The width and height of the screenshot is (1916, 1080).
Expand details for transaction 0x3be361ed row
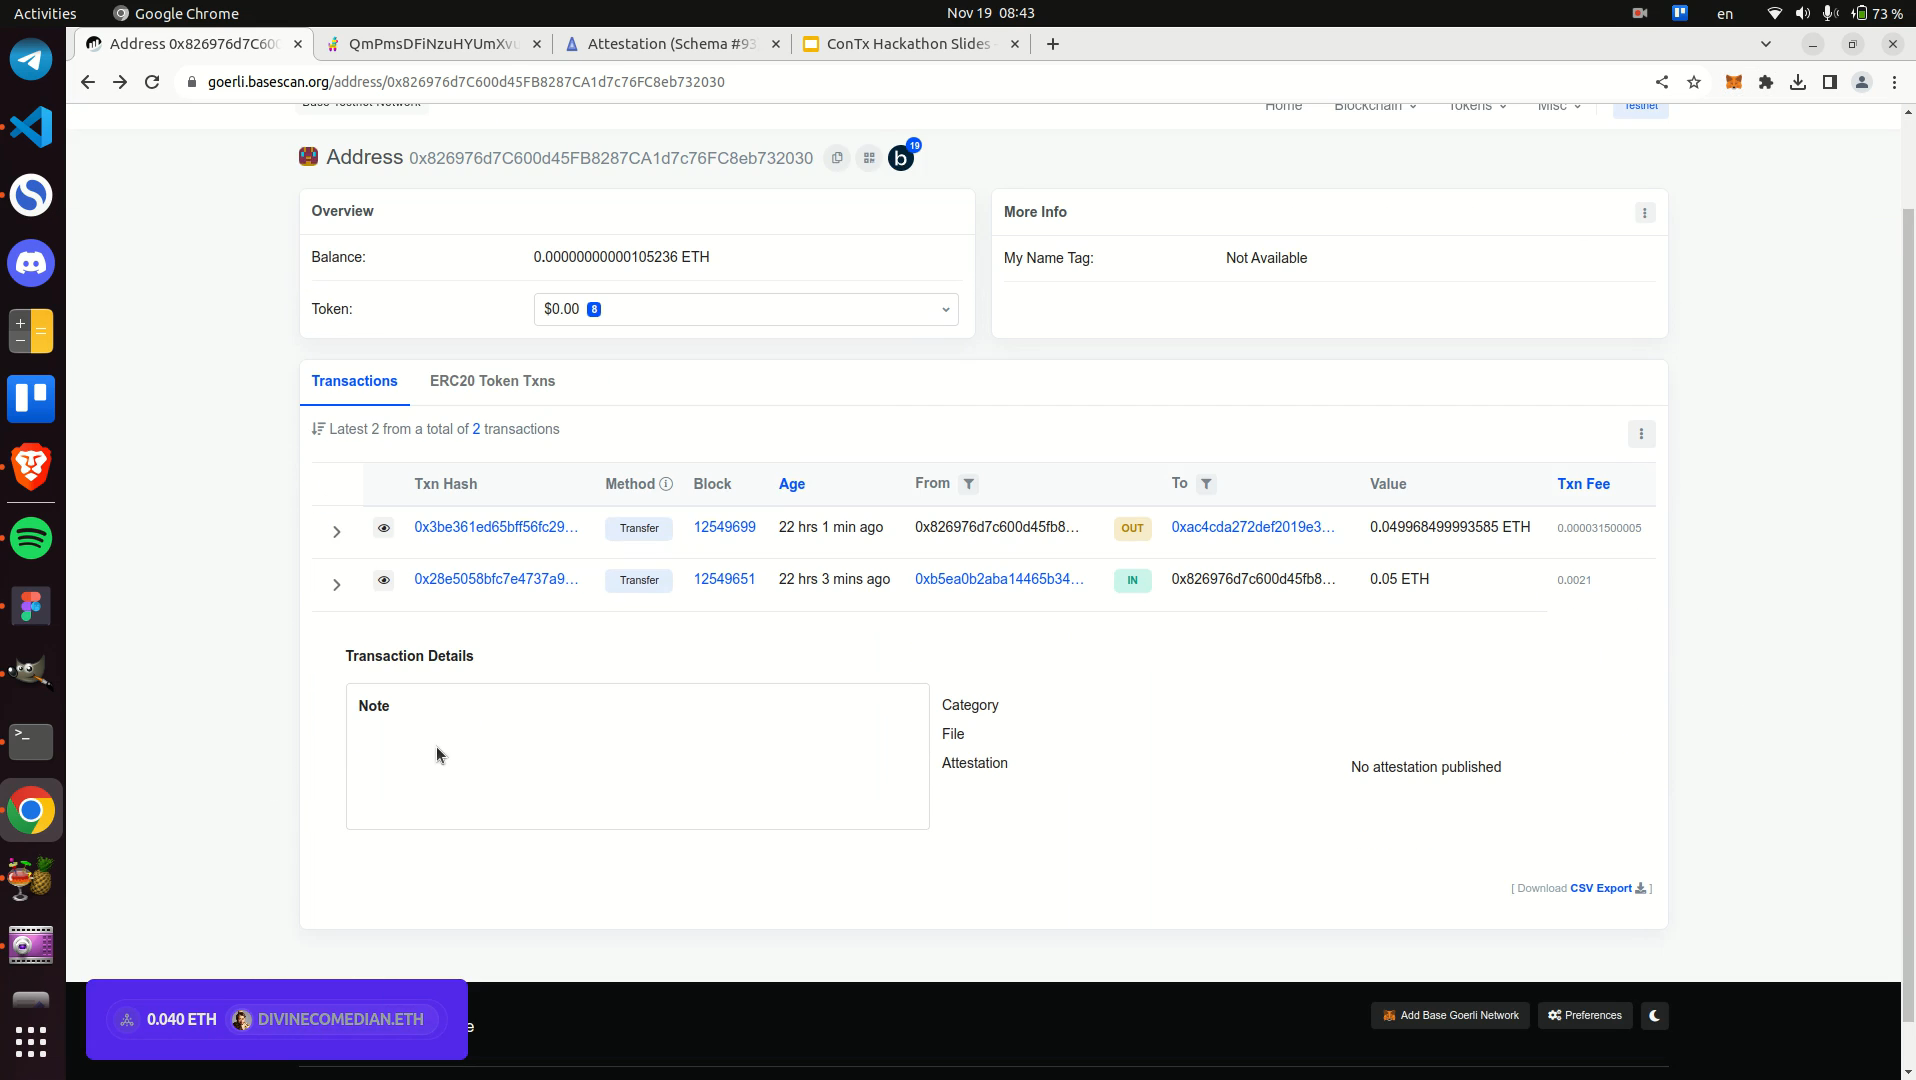[337, 532]
